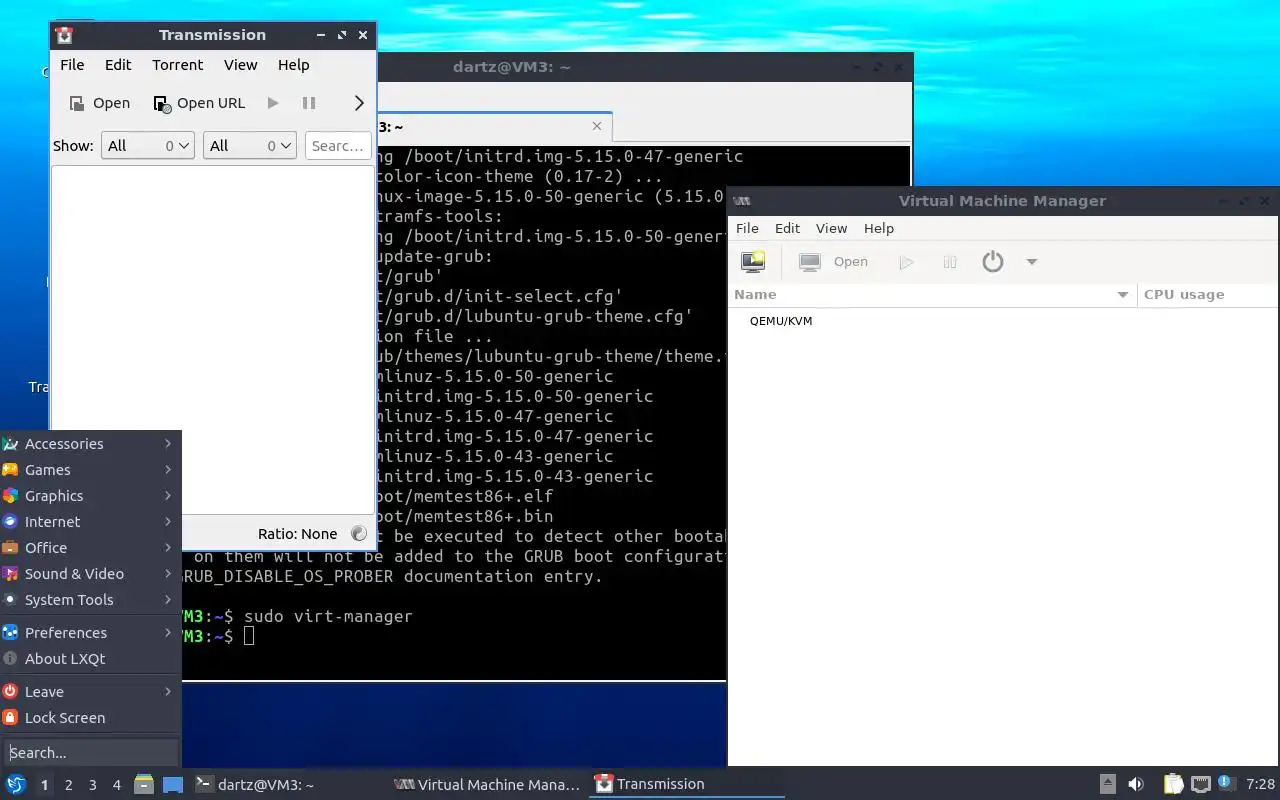Click the blue show desktop taskbar icon
The height and width of the screenshot is (800, 1280).
(x=172, y=784)
